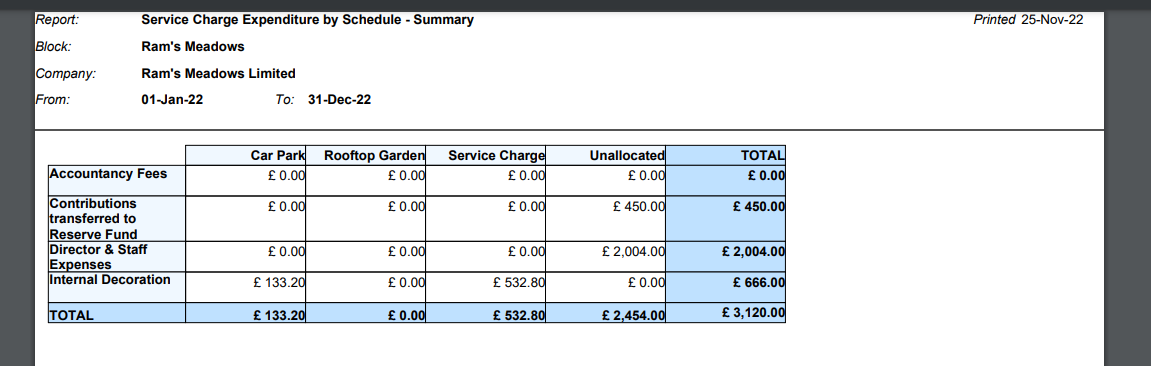Screen dimensions: 1151x366
Task: Select the Rooftop Garden column header
Action: (366, 155)
